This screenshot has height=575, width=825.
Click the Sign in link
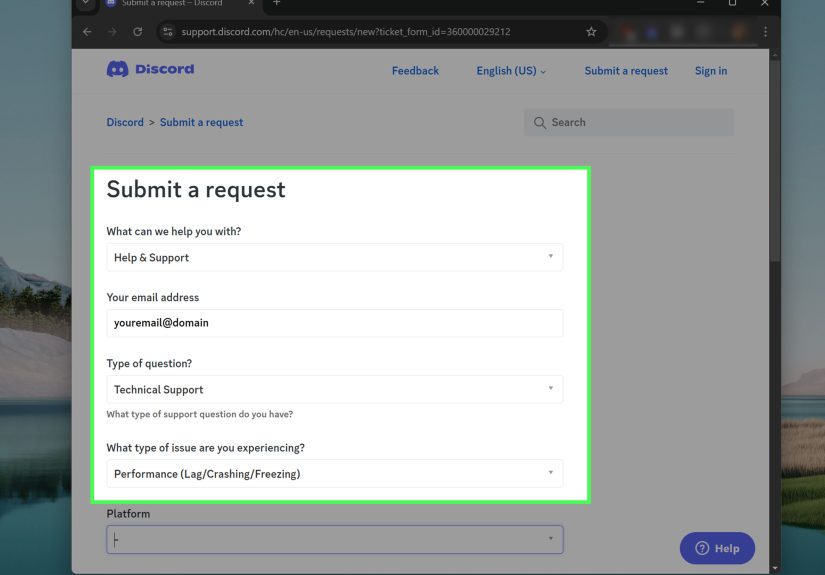pyautogui.click(x=711, y=70)
